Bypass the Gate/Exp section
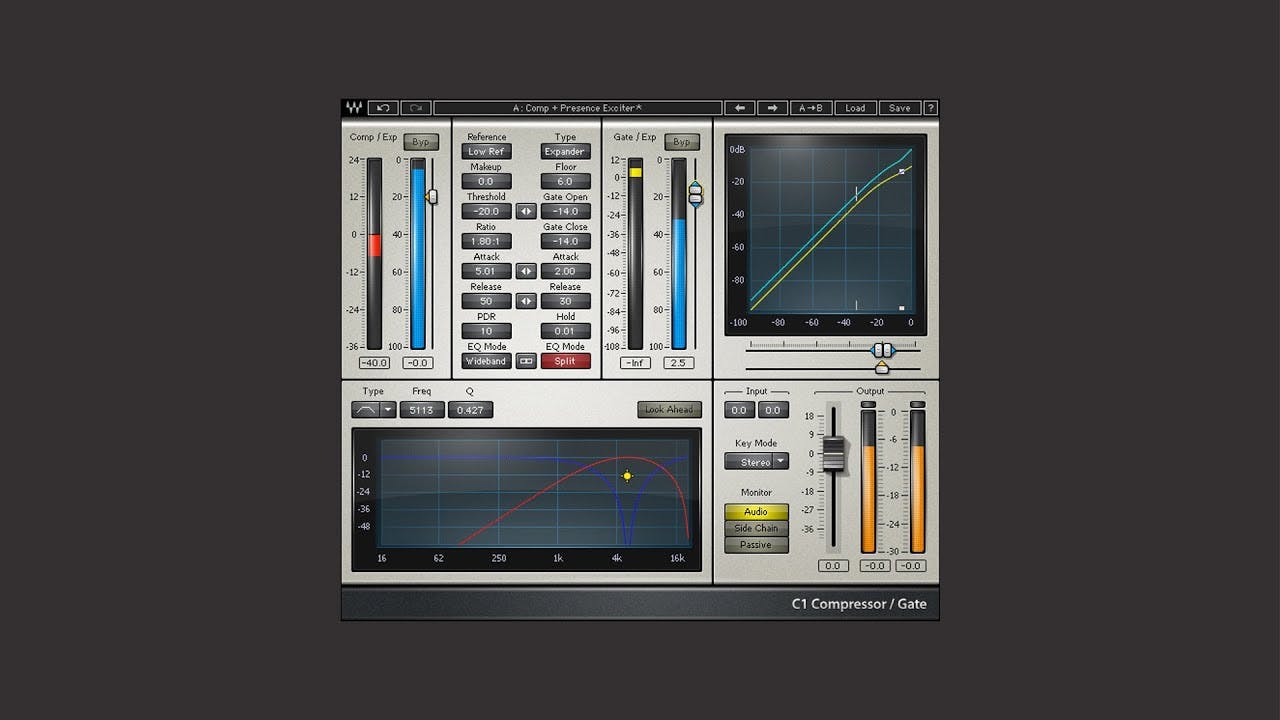 point(682,141)
